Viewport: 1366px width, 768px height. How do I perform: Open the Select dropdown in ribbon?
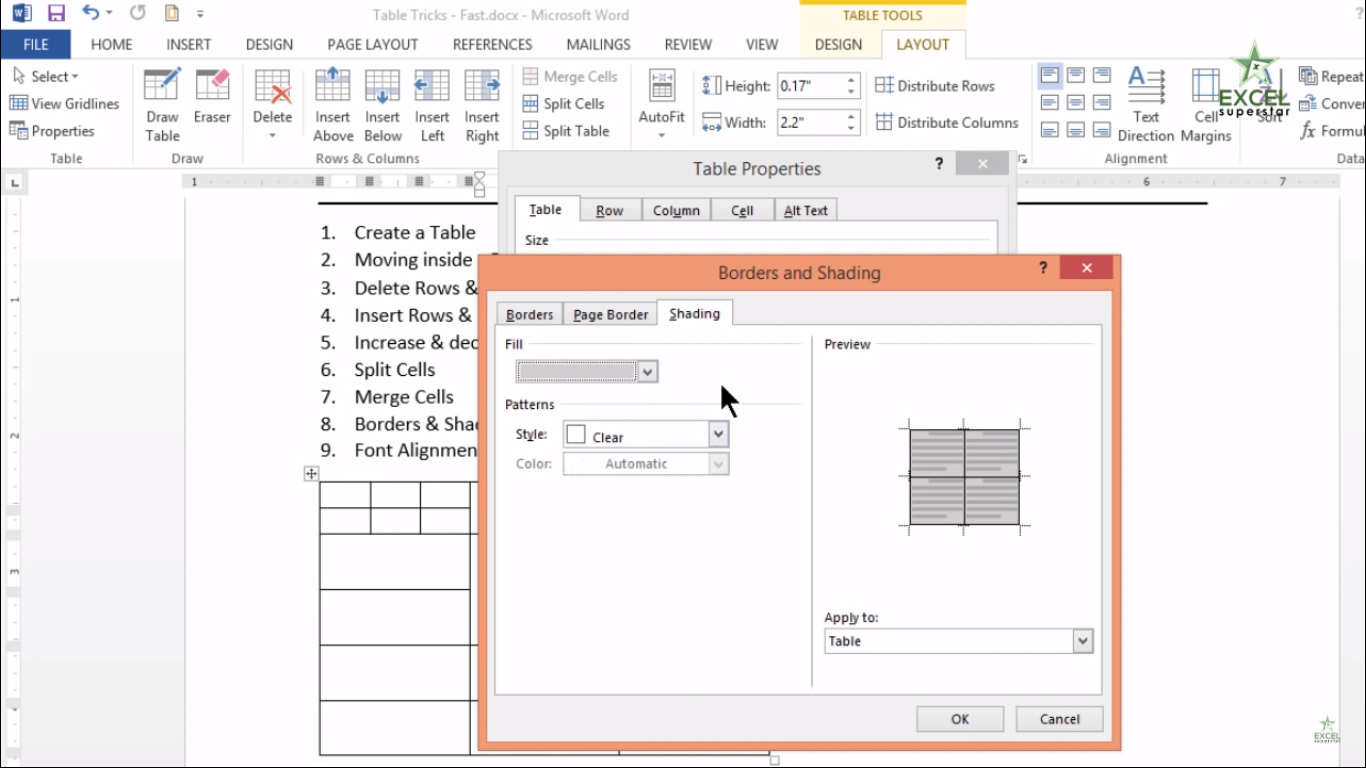[x=46, y=76]
